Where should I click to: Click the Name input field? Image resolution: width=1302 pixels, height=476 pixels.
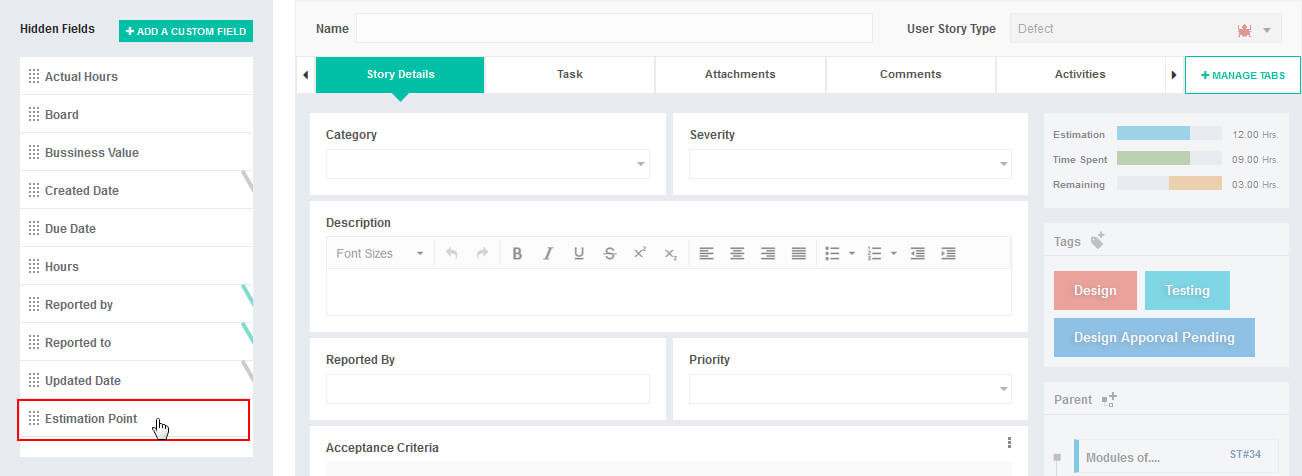[614, 29]
